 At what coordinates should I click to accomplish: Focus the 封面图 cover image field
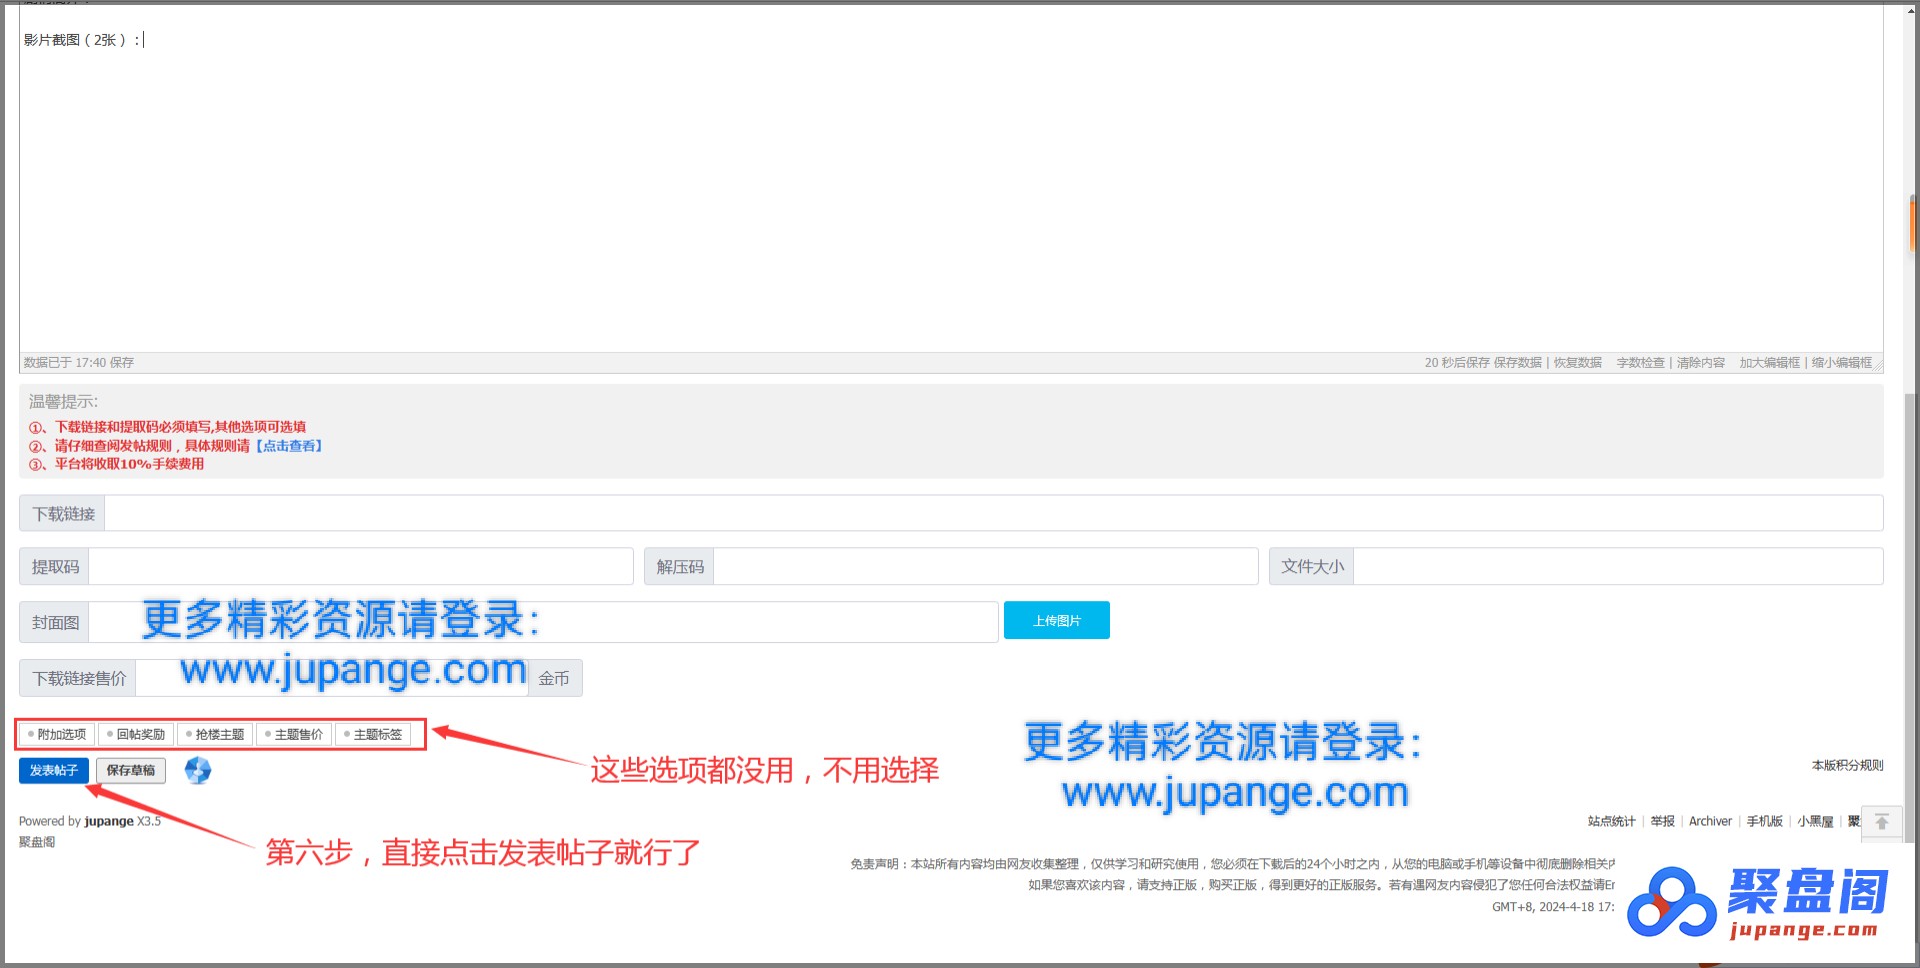543,622
